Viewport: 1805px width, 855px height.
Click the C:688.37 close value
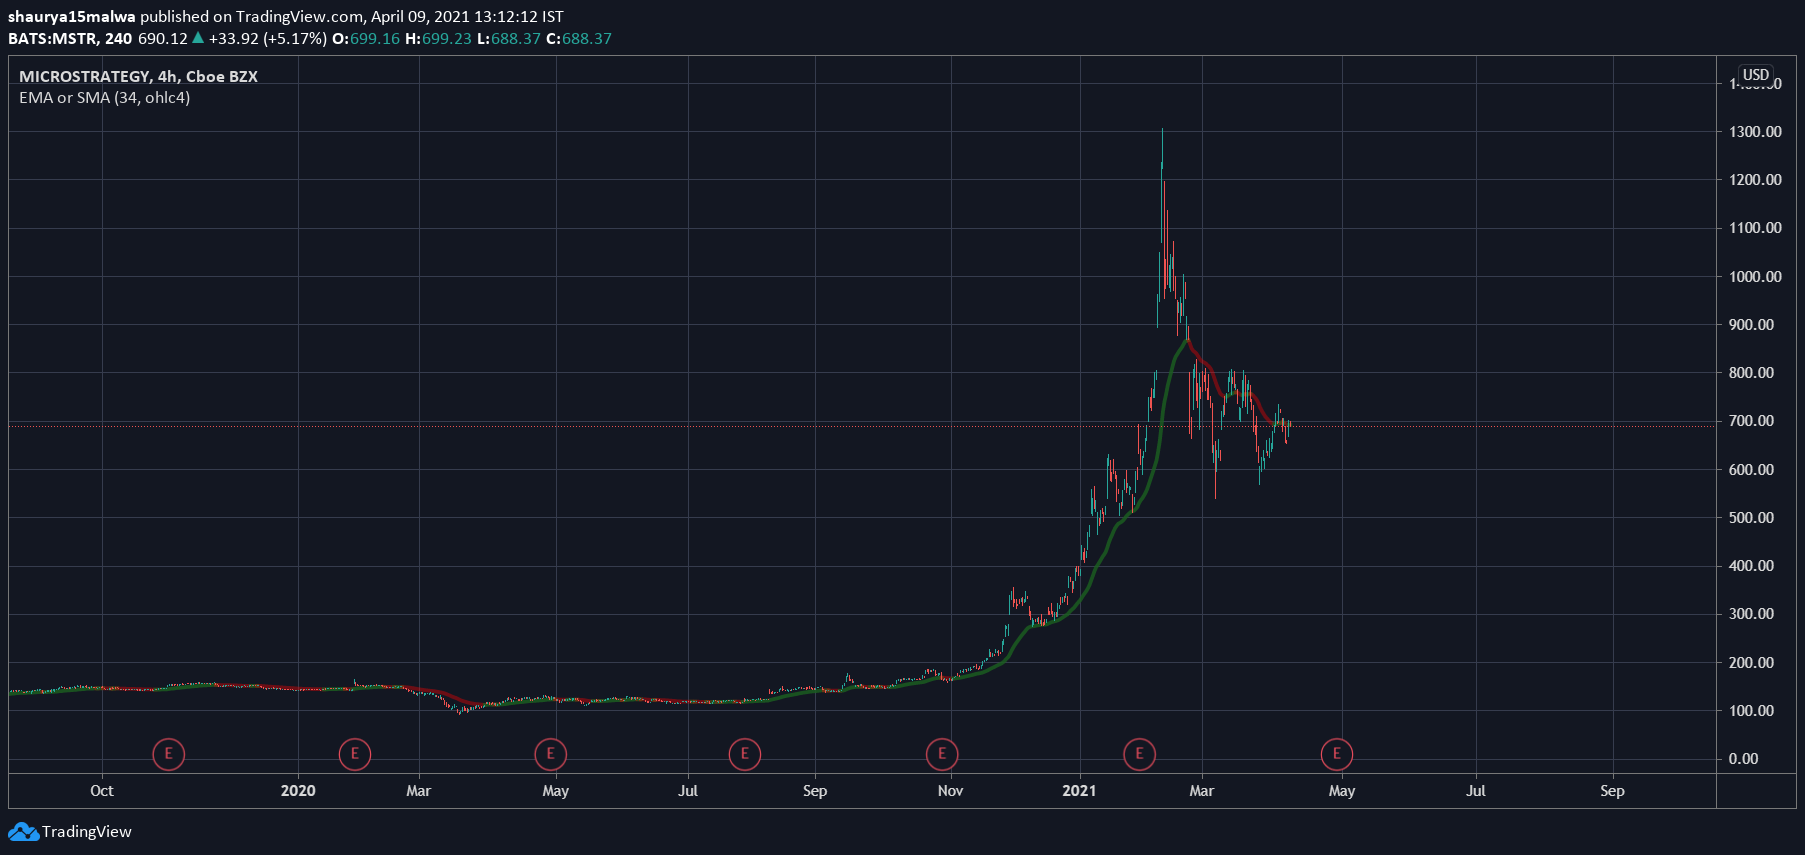tap(579, 39)
